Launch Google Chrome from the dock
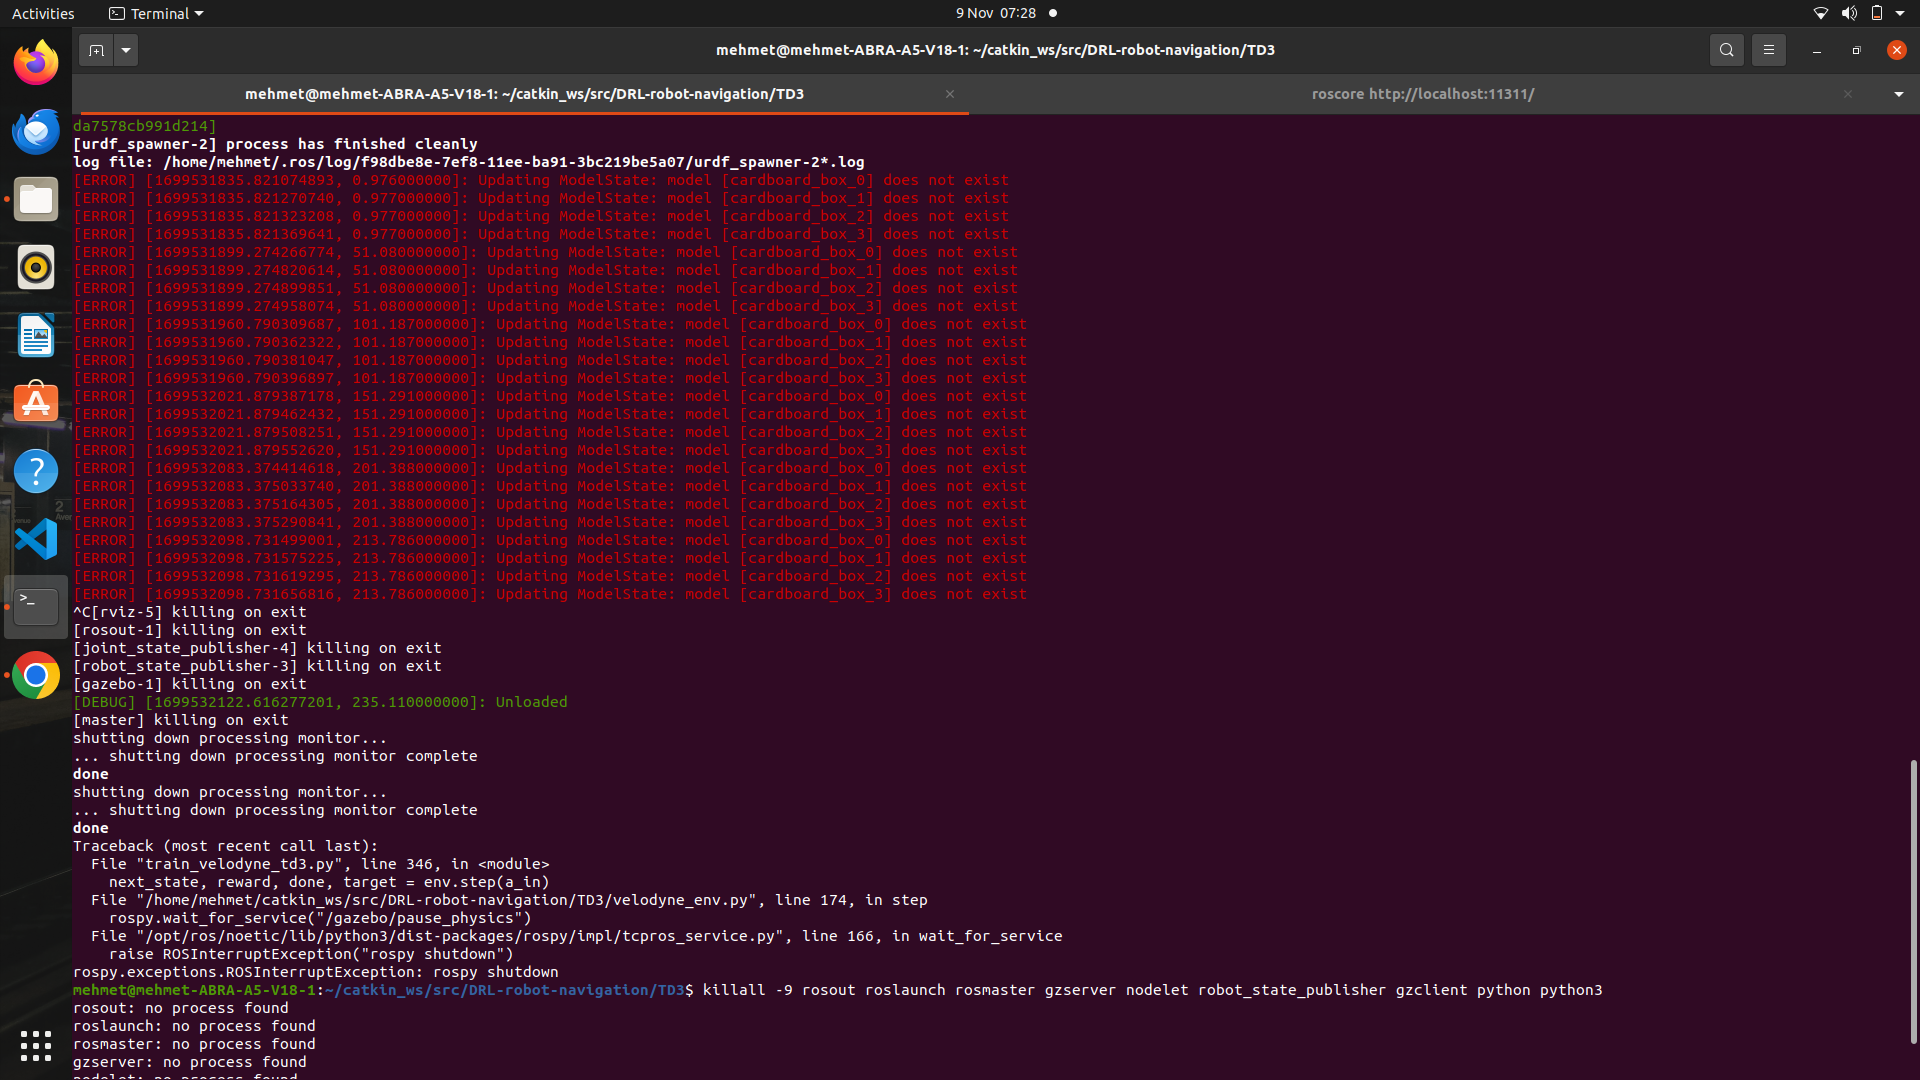The width and height of the screenshot is (1920, 1080). click(x=36, y=675)
